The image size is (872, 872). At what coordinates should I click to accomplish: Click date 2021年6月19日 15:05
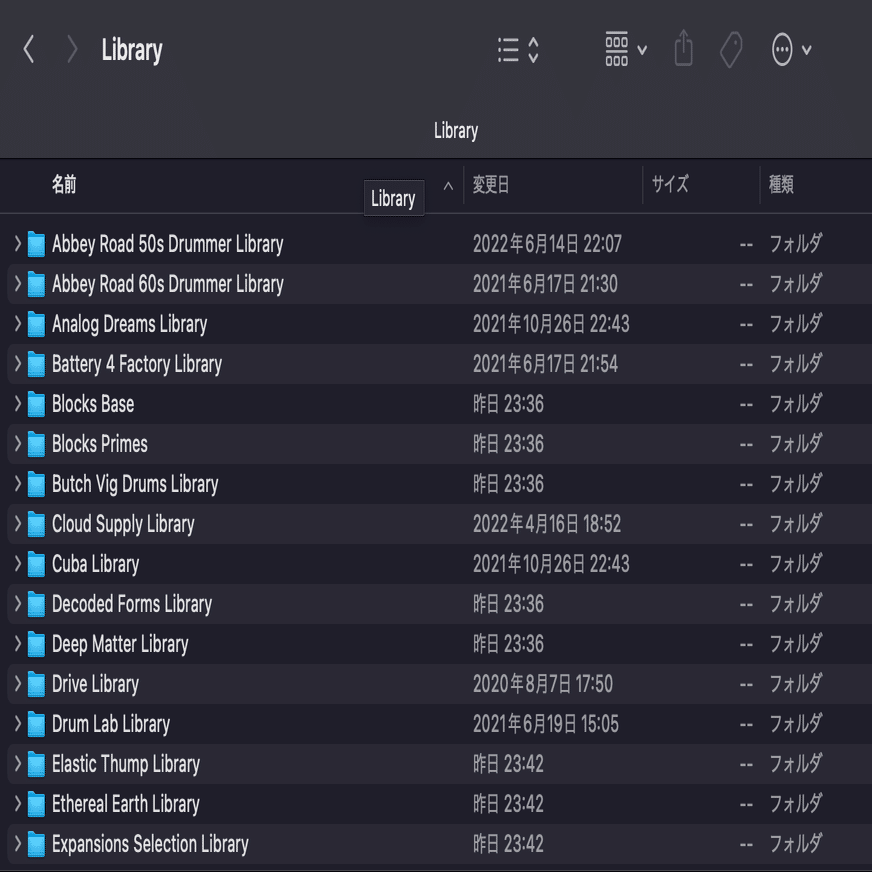click(x=546, y=725)
